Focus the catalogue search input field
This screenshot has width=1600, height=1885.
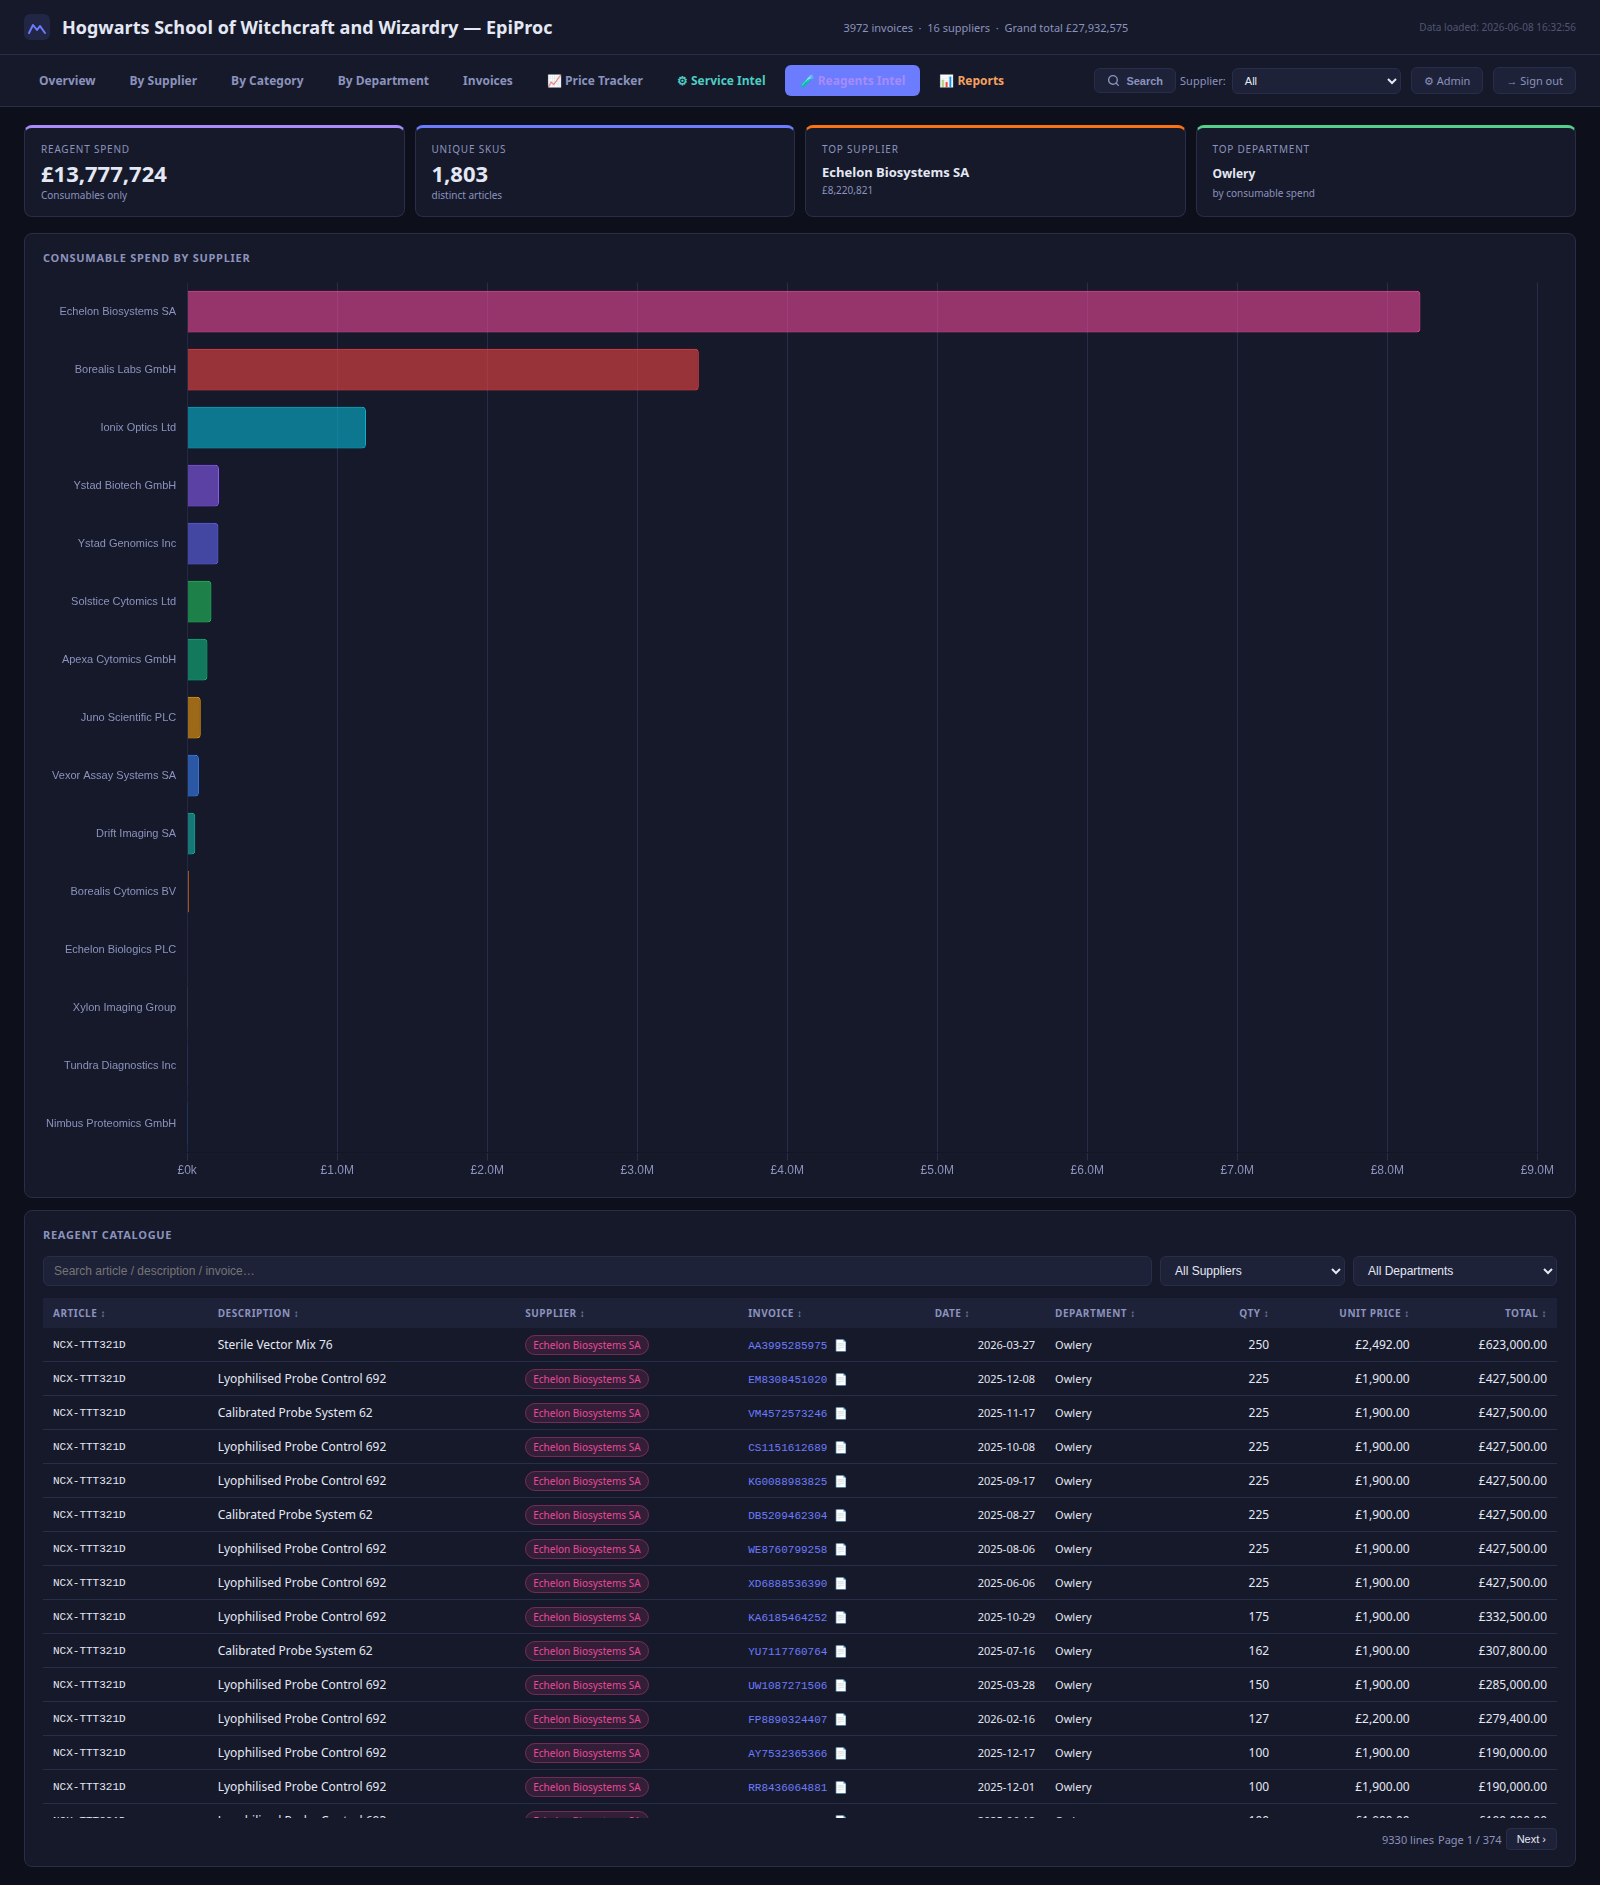tap(597, 1271)
